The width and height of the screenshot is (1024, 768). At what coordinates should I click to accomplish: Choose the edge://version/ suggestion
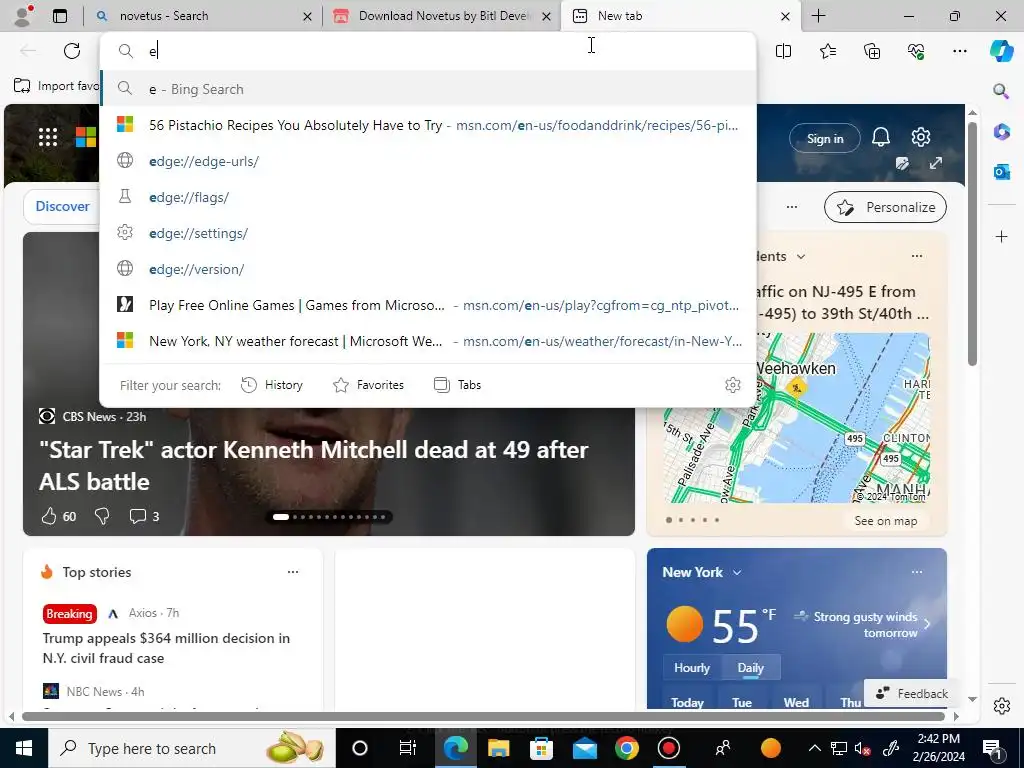428,268
